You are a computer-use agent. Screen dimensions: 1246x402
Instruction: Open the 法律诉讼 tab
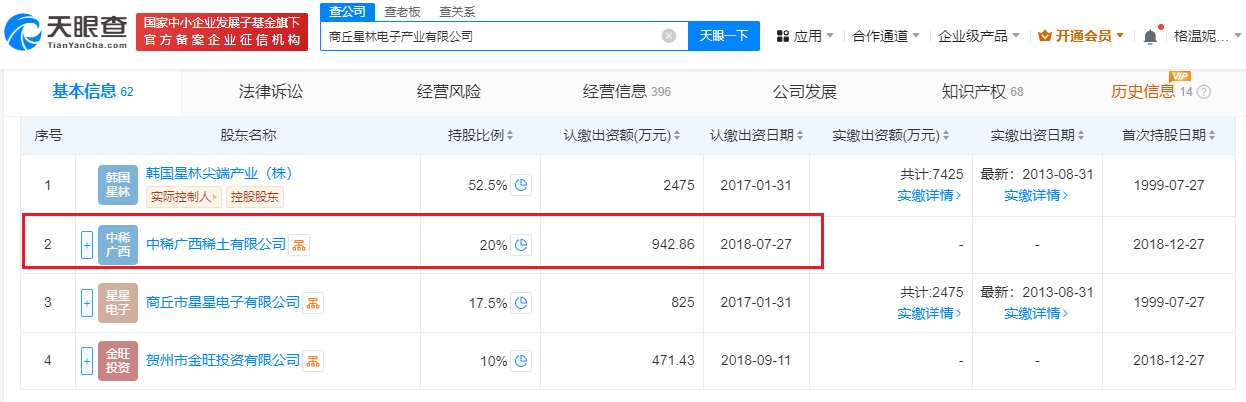[x=271, y=92]
